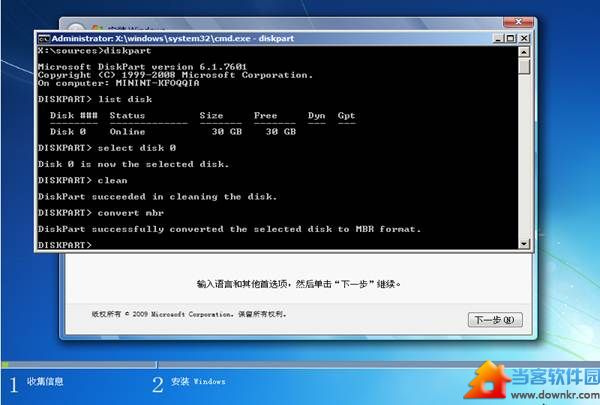
Task: Click the 'Size' column header
Action: pyautogui.click(x=211, y=116)
